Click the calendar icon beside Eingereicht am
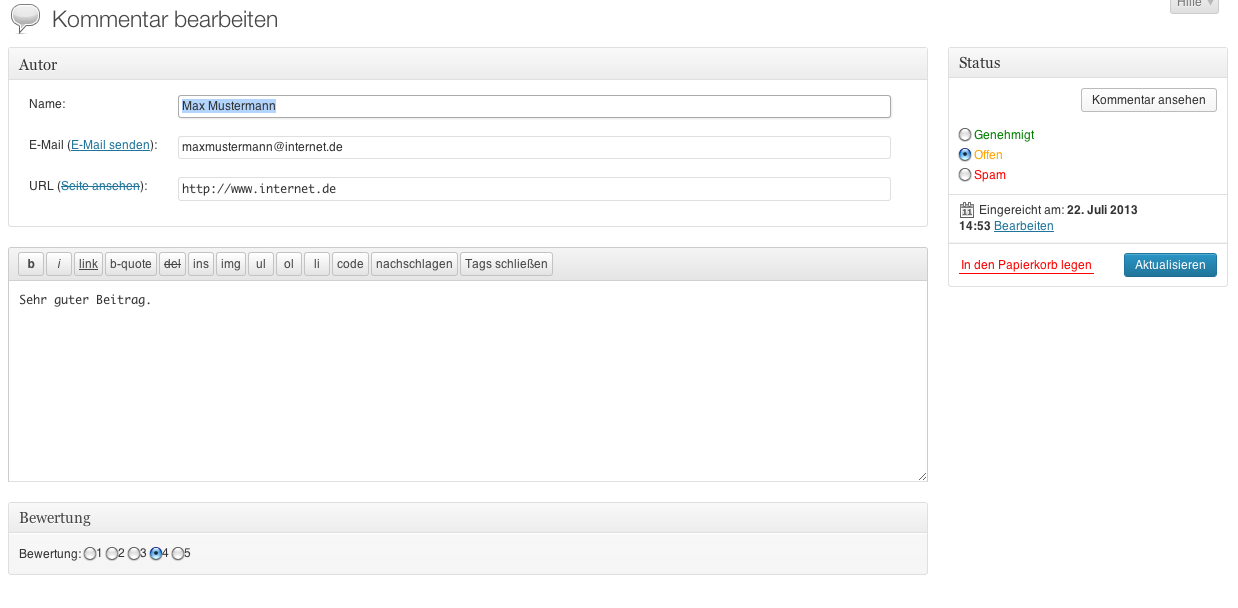The image size is (1238, 608). pos(966,210)
